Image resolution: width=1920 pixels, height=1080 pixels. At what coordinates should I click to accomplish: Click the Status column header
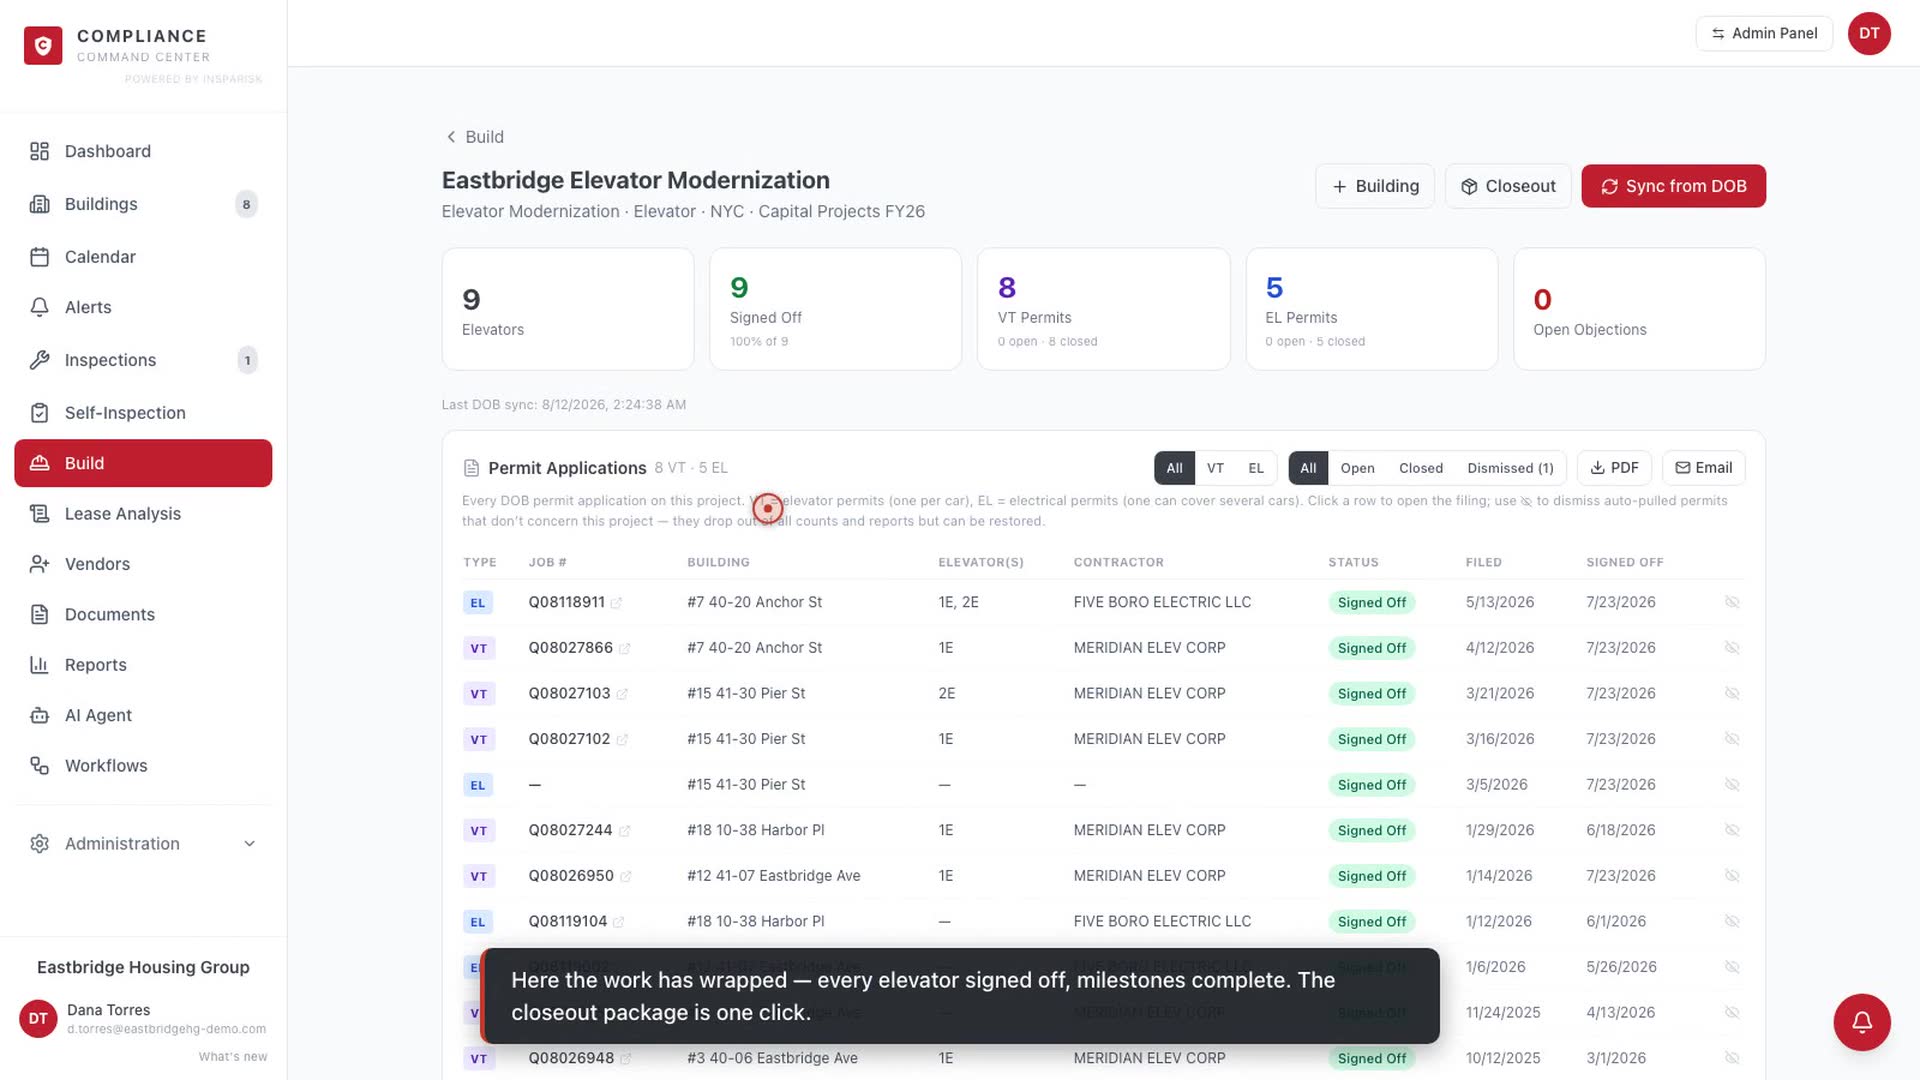[1353, 563]
